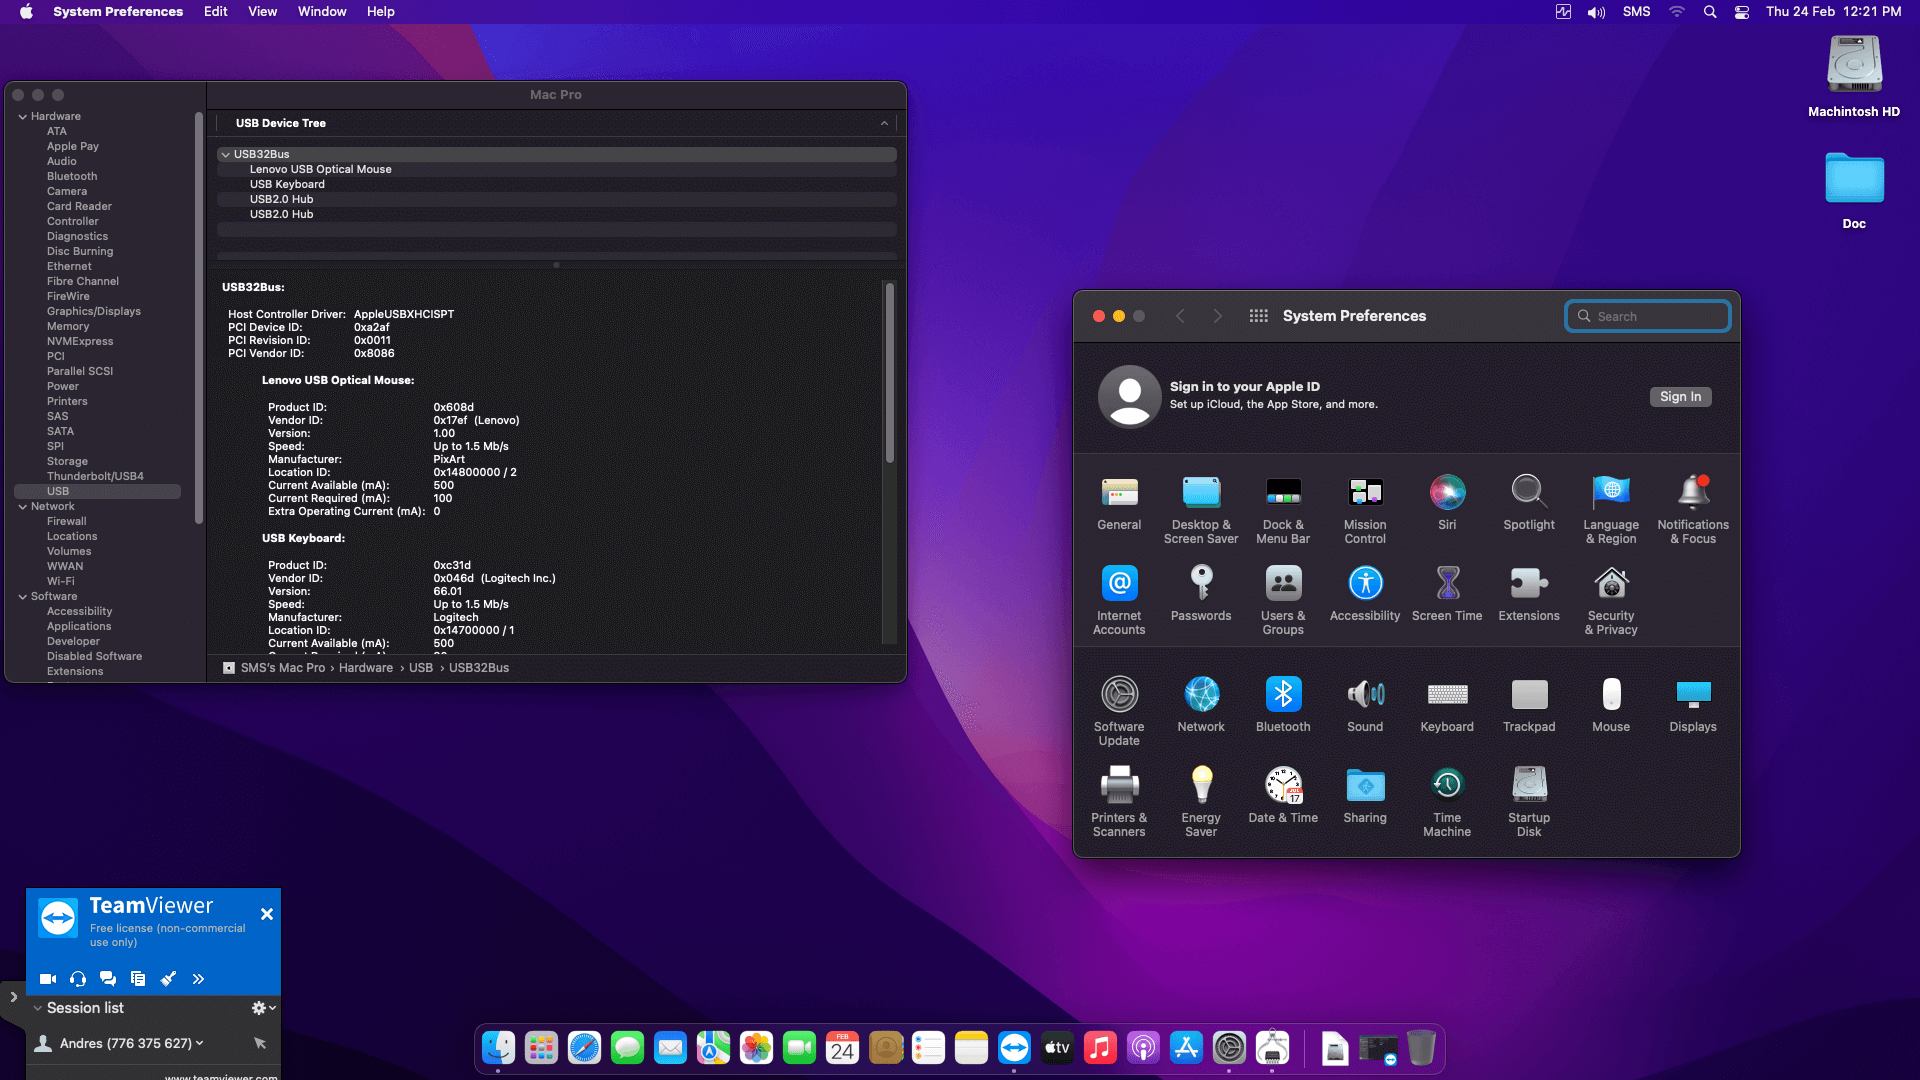Open the Bluetooth preference pane

click(x=1283, y=705)
